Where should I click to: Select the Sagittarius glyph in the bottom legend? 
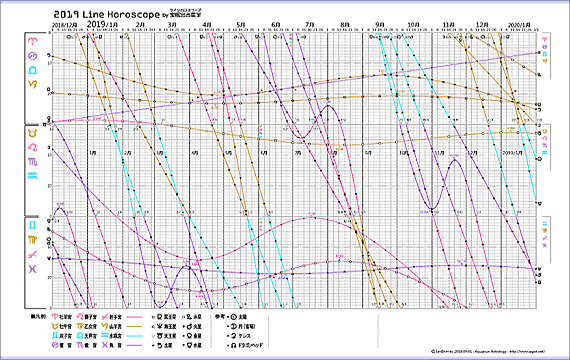pyautogui.click(x=105, y=317)
